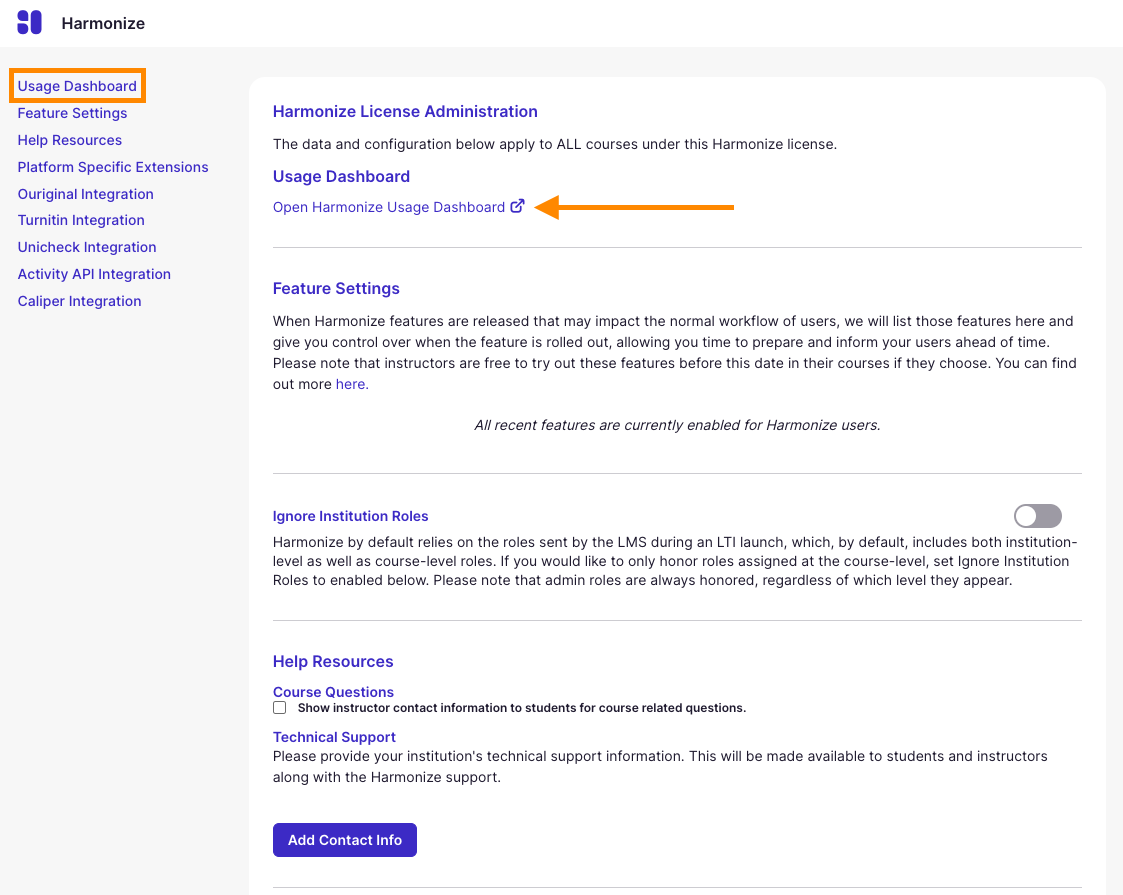Select Help Resources in sidebar
This screenshot has height=895, width=1123.
pyautogui.click(x=69, y=140)
